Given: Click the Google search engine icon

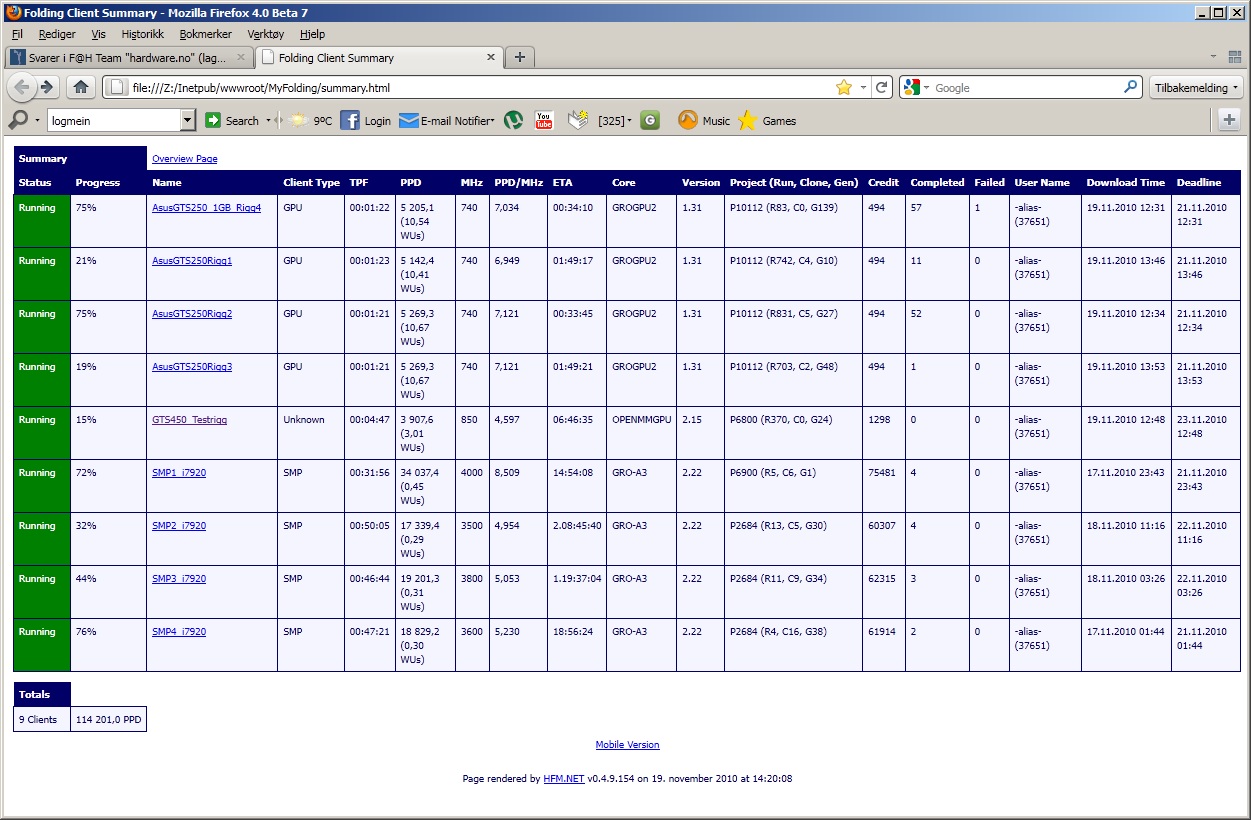Looking at the screenshot, I should point(910,87).
